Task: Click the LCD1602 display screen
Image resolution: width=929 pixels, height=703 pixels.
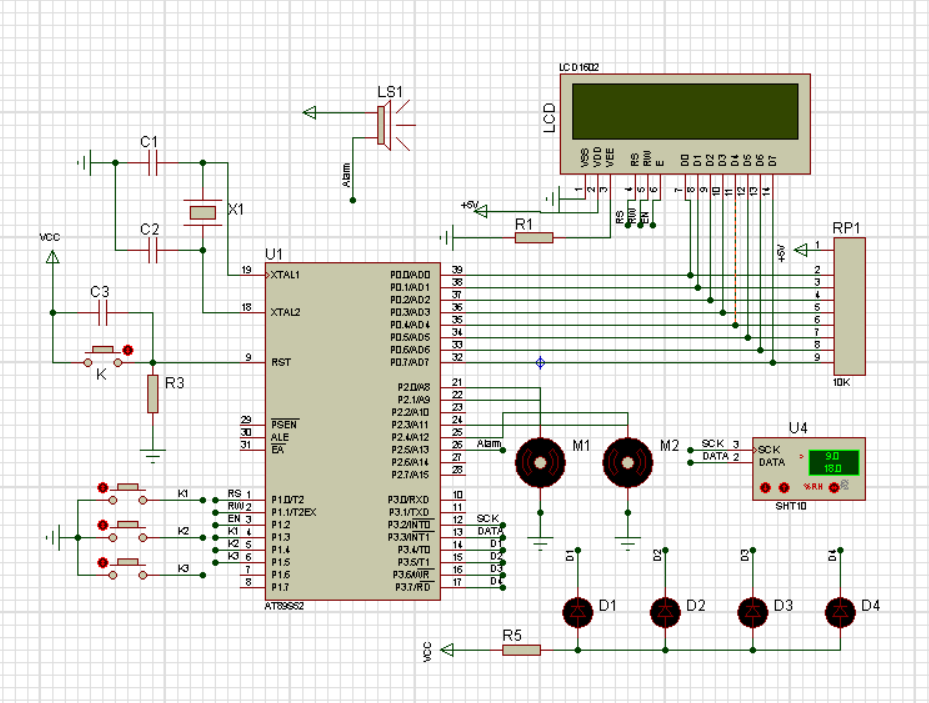Action: click(684, 110)
